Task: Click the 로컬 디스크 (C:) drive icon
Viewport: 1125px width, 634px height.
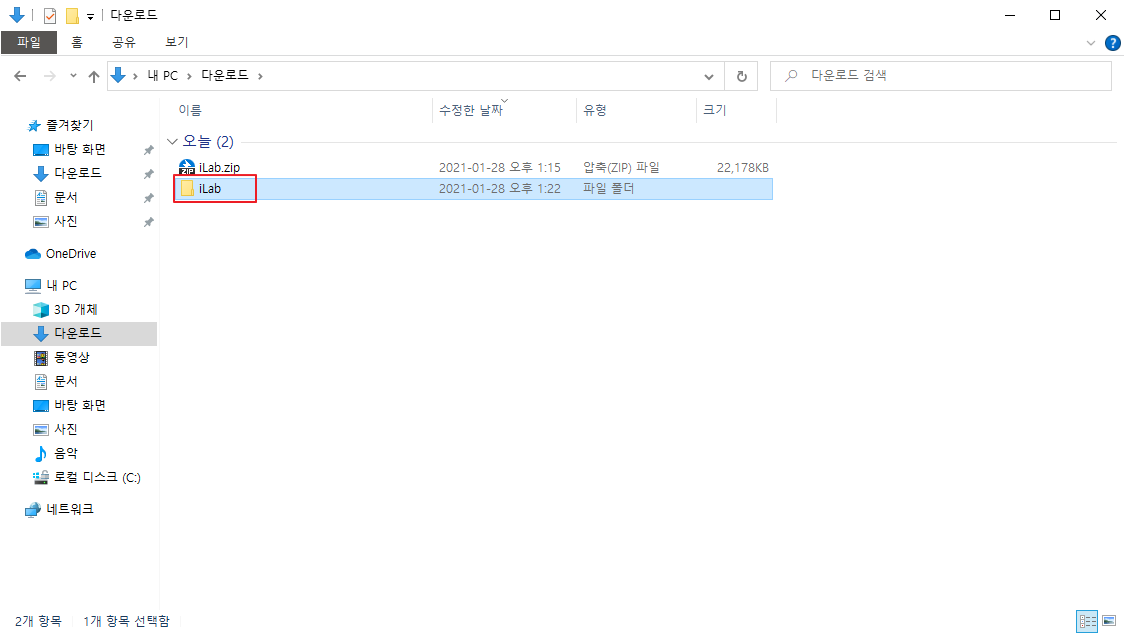Action: (x=41, y=478)
